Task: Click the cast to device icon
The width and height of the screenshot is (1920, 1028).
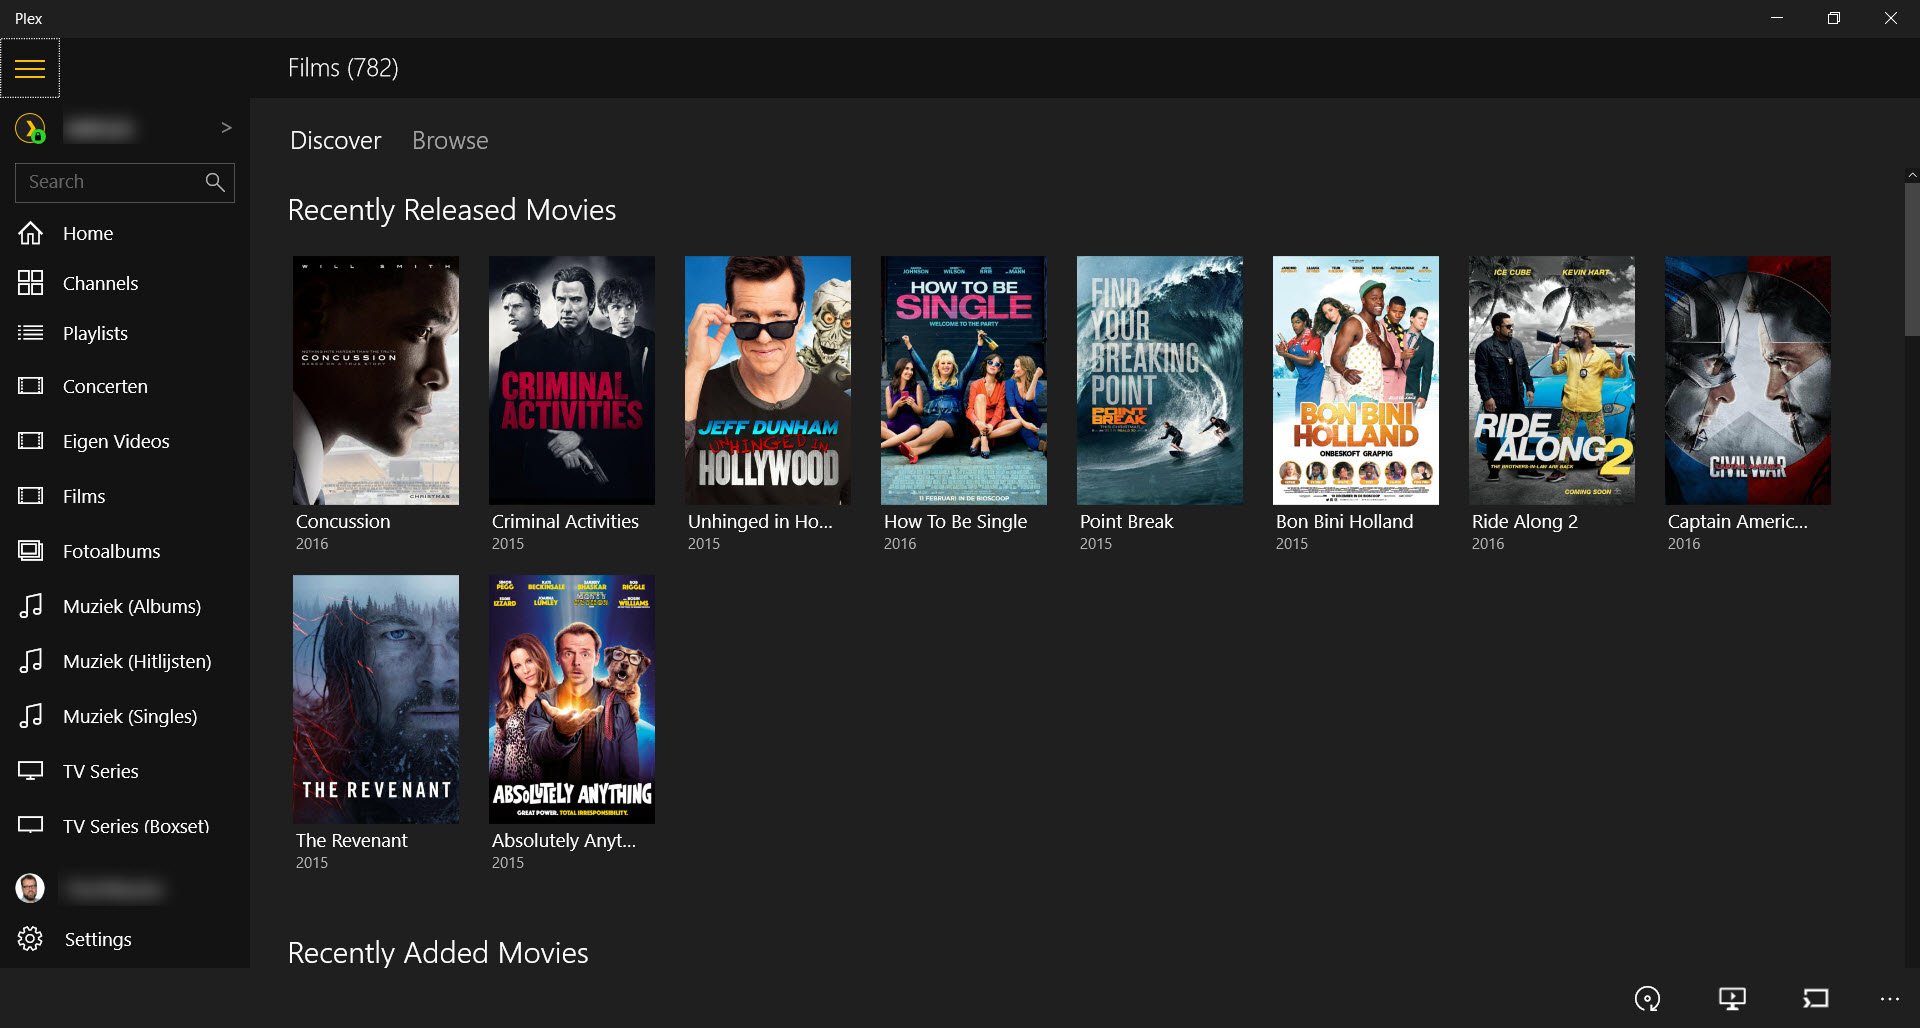Action: pyautogui.click(x=1816, y=998)
